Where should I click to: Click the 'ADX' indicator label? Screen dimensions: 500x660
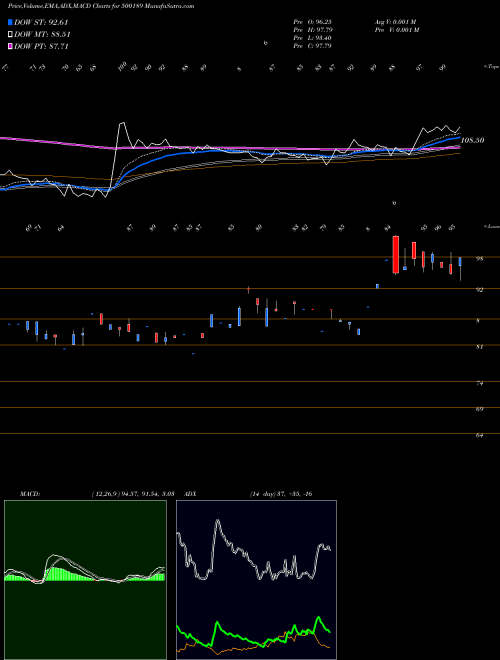[x=190, y=494]
